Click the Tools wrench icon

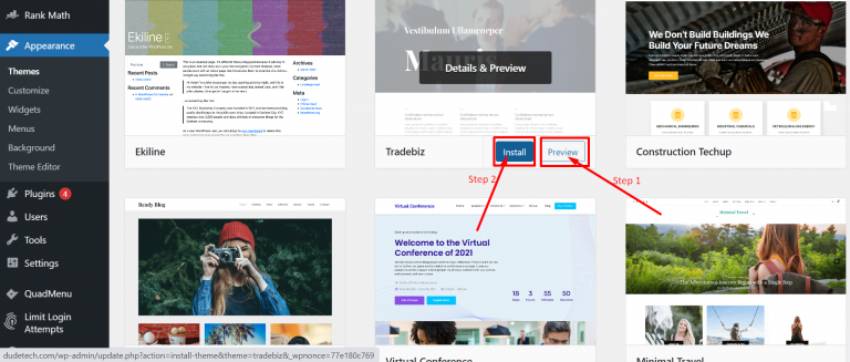coord(12,240)
